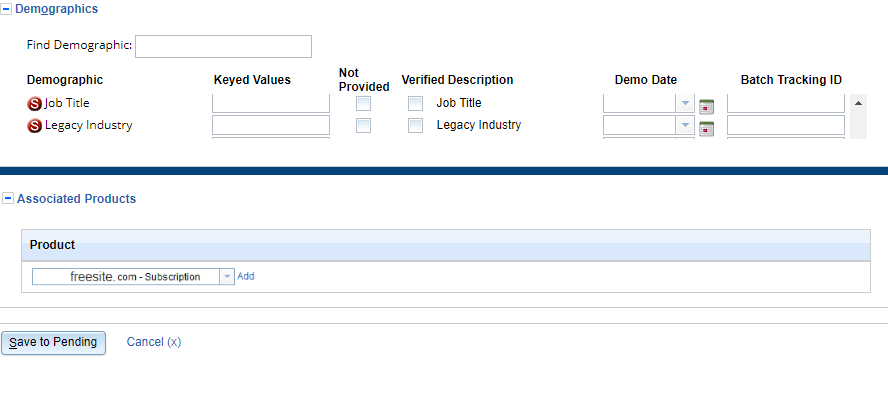Screen dimensions: 888x400
Task: Collapse the Demographics section with minus icon
Action: [x=7, y=9]
